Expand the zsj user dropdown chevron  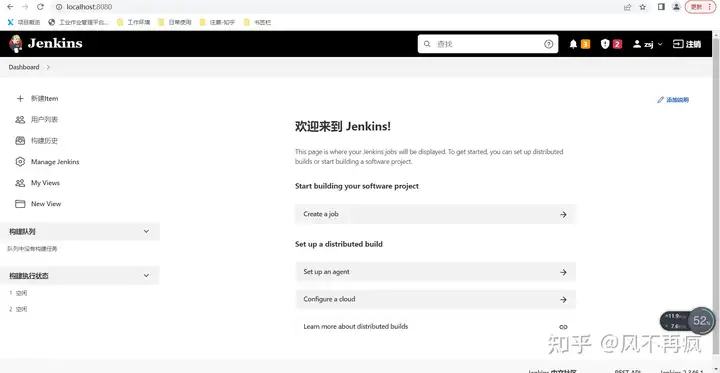[660, 44]
